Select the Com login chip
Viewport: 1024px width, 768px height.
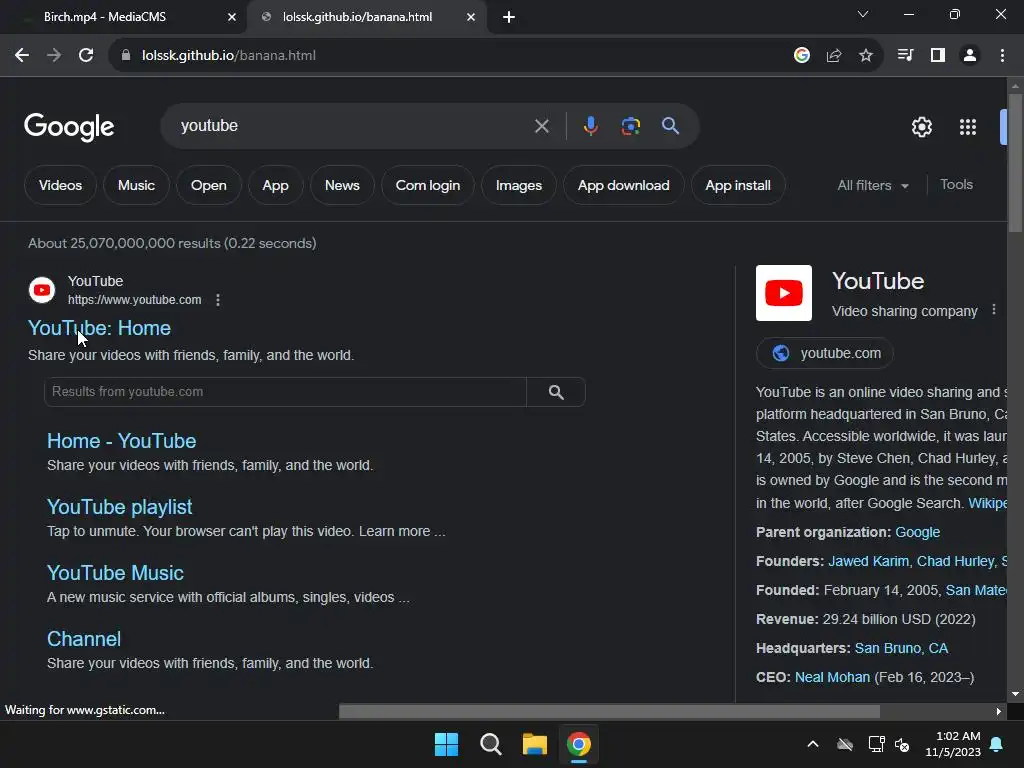click(x=428, y=185)
